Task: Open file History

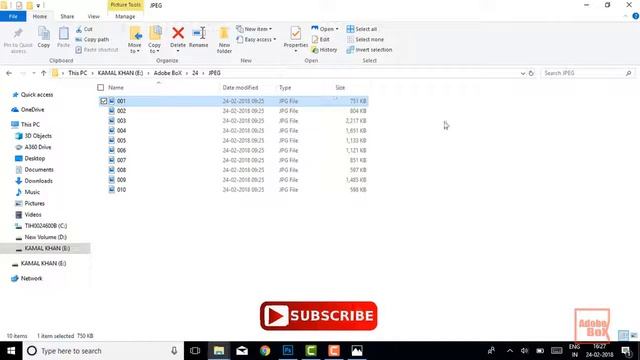Action: coord(324,50)
